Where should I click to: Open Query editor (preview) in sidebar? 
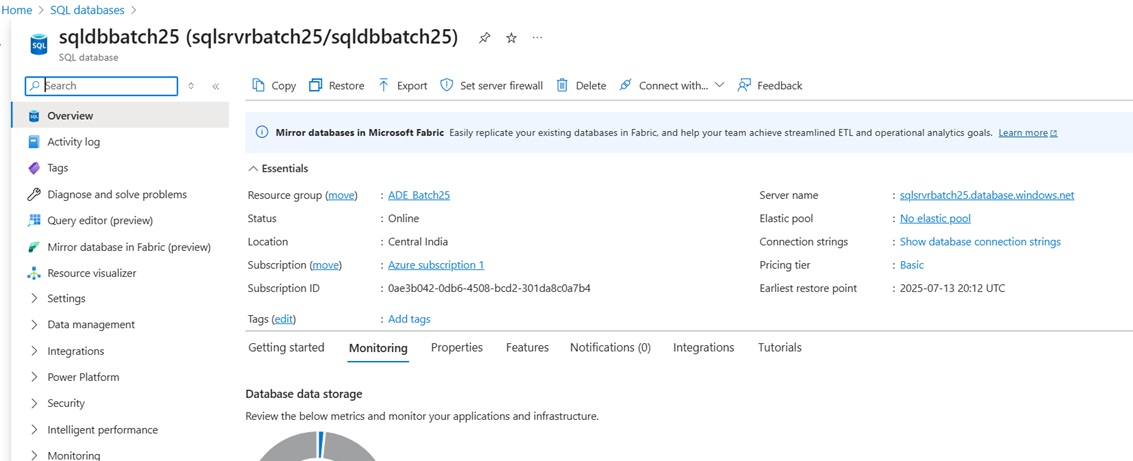coord(100,220)
